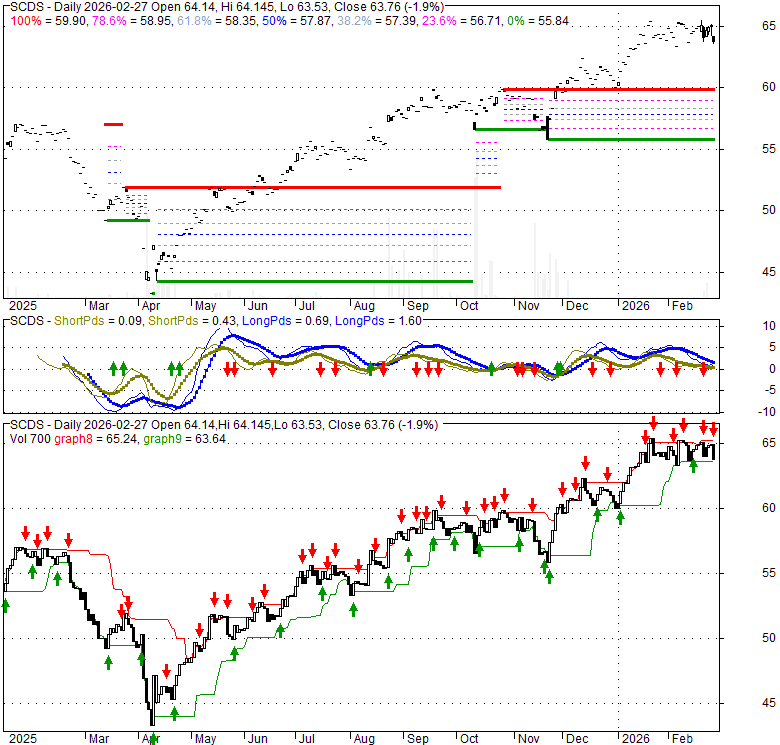
Task: Click the 'LongPds = 0.69' oscillator label
Action: point(285,321)
